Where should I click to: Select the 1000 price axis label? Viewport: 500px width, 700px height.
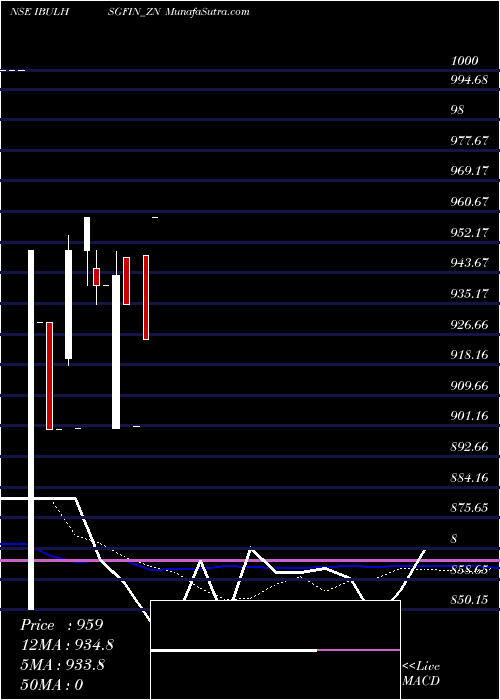(x=464, y=61)
